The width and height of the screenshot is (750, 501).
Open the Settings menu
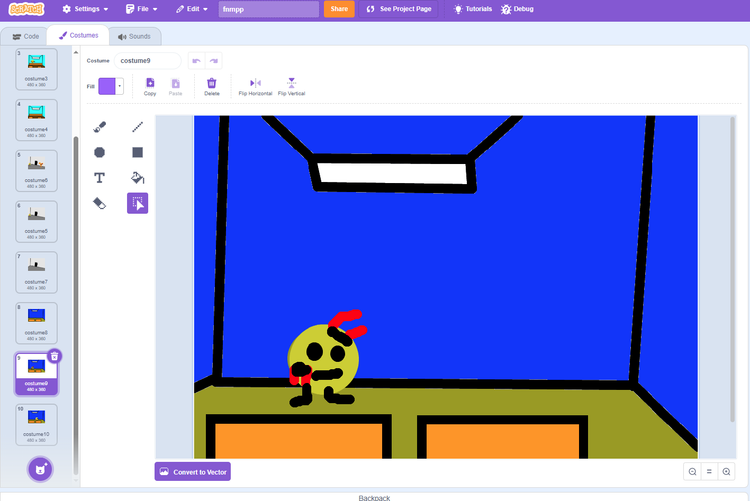point(85,9)
